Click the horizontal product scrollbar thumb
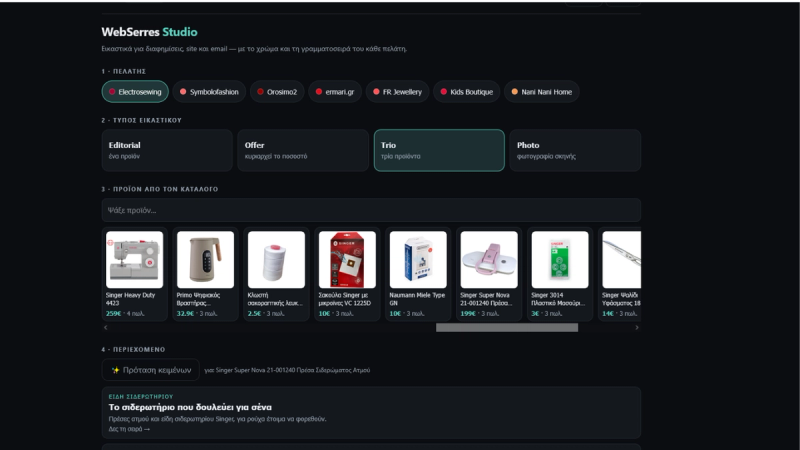 (x=507, y=328)
